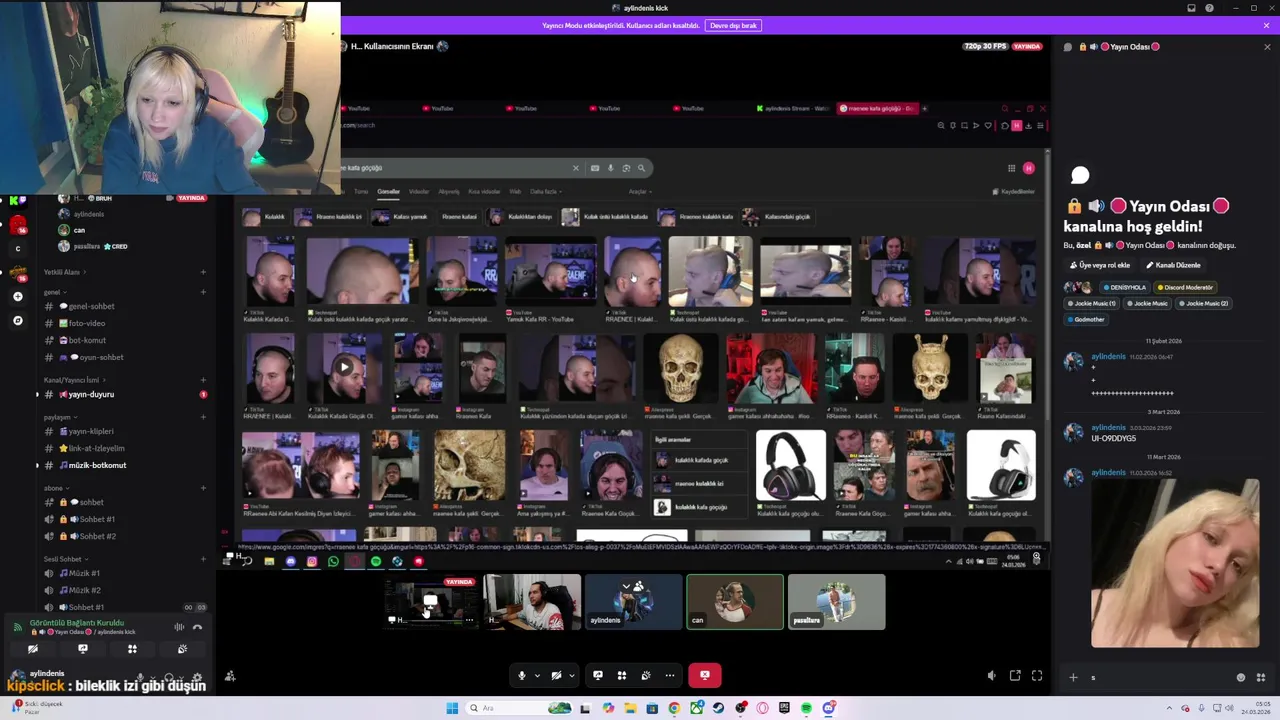Click screen share icon in voice panel
Viewport: 1280px width, 720px height.
[83, 649]
